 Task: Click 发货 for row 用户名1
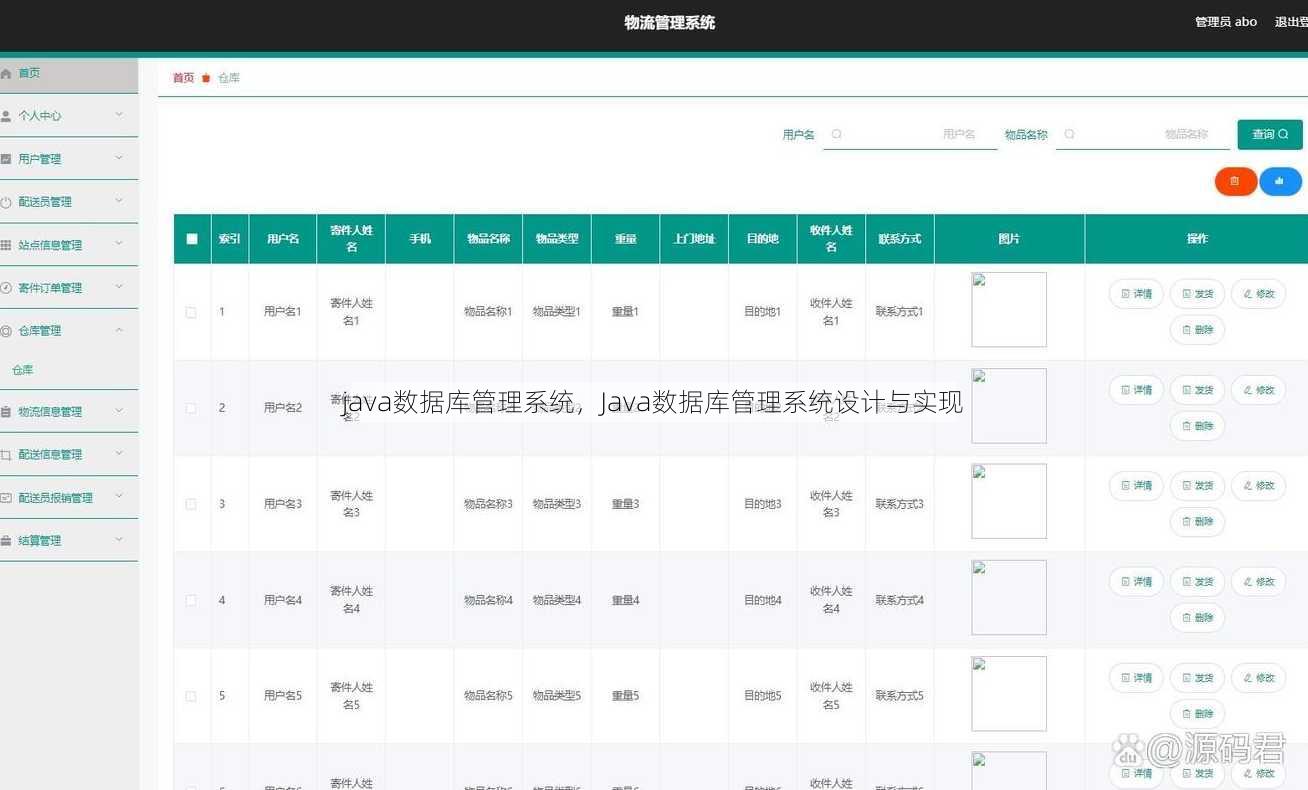(x=1197, y=294)
